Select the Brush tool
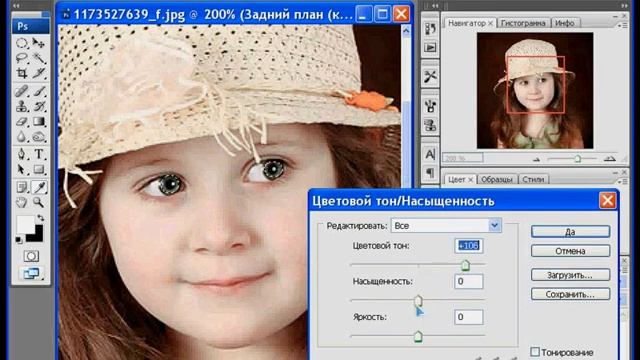 pyautogui.click(x=39, y=91)
